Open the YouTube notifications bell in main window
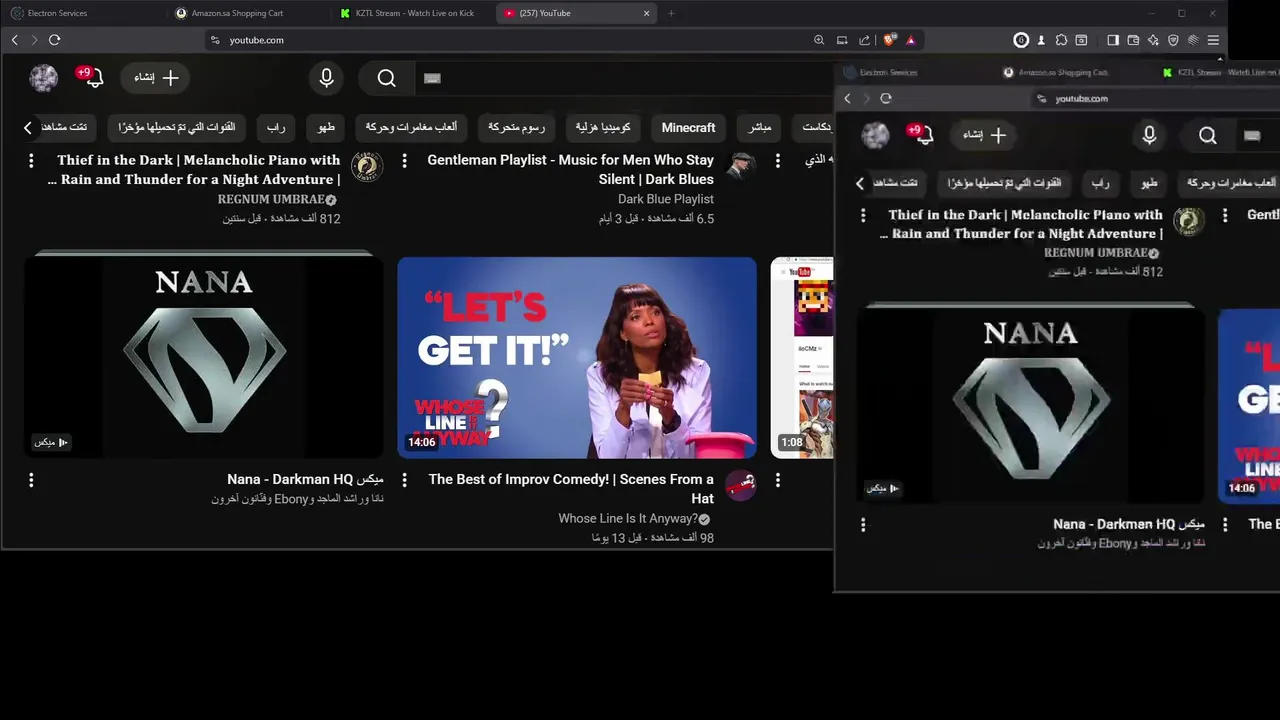The width and height of the screenshot is (1280, 720). coord(92,77)
